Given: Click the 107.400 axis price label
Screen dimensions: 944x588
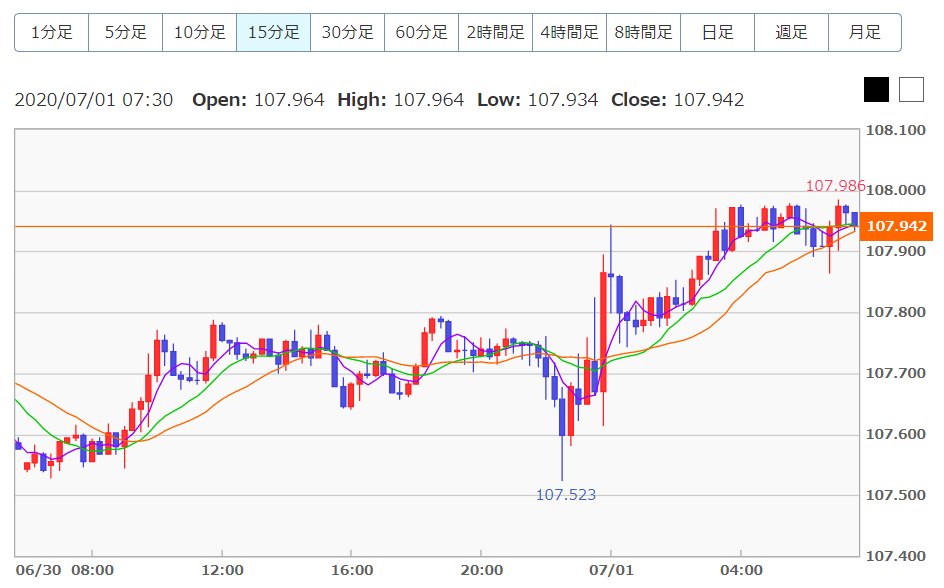Looking at the screenshot, I should (x=895, y=556).
